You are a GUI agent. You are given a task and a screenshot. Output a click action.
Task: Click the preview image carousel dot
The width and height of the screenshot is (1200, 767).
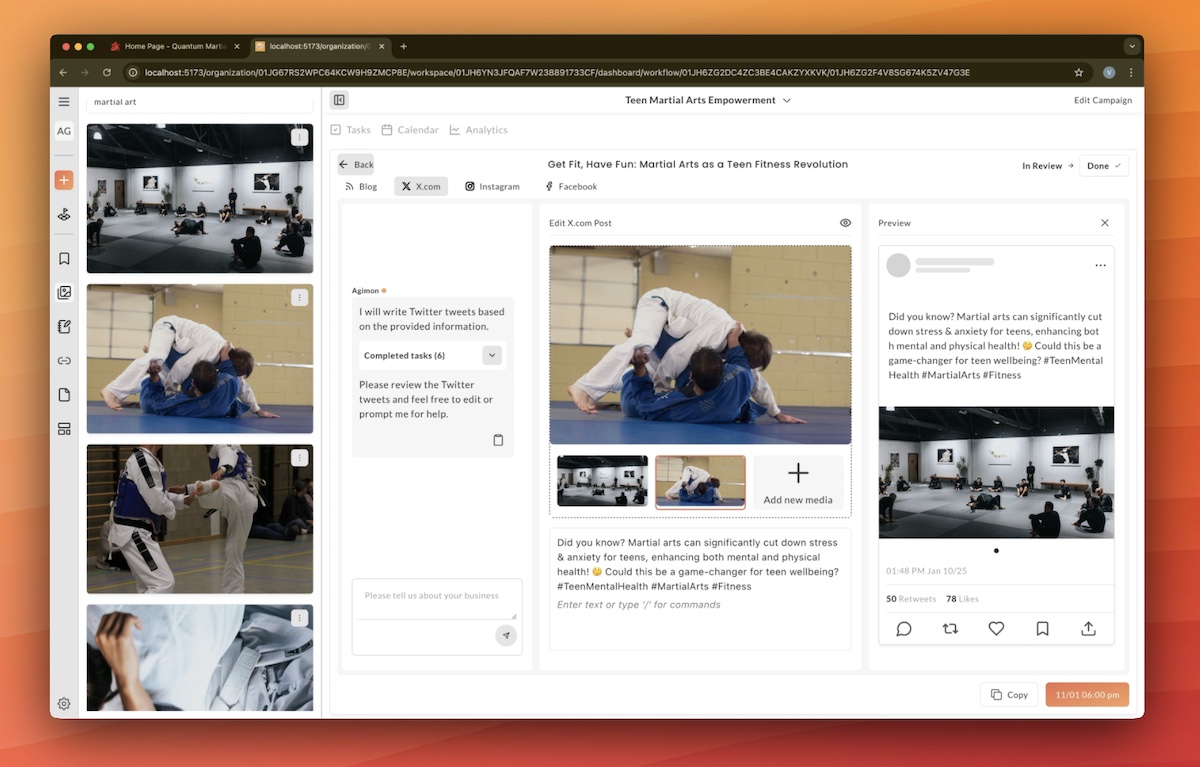996,551
